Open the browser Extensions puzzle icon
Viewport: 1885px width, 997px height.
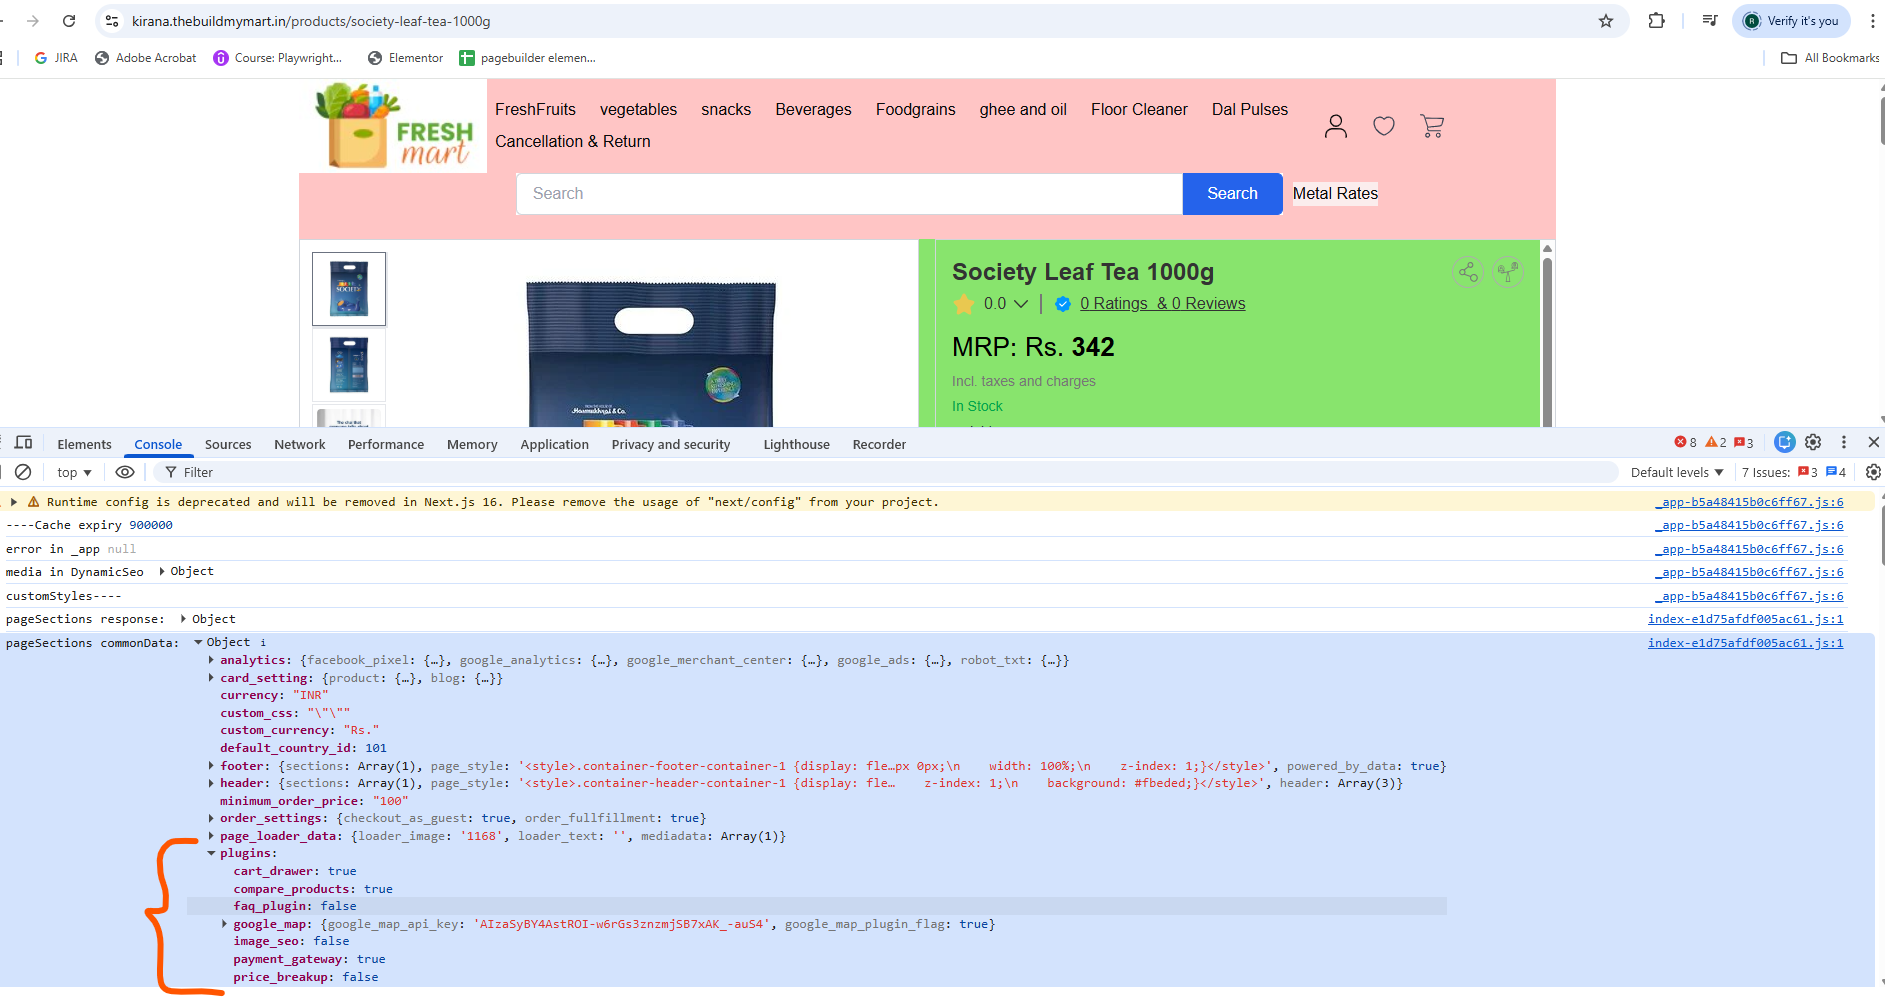click(1657, 21)
